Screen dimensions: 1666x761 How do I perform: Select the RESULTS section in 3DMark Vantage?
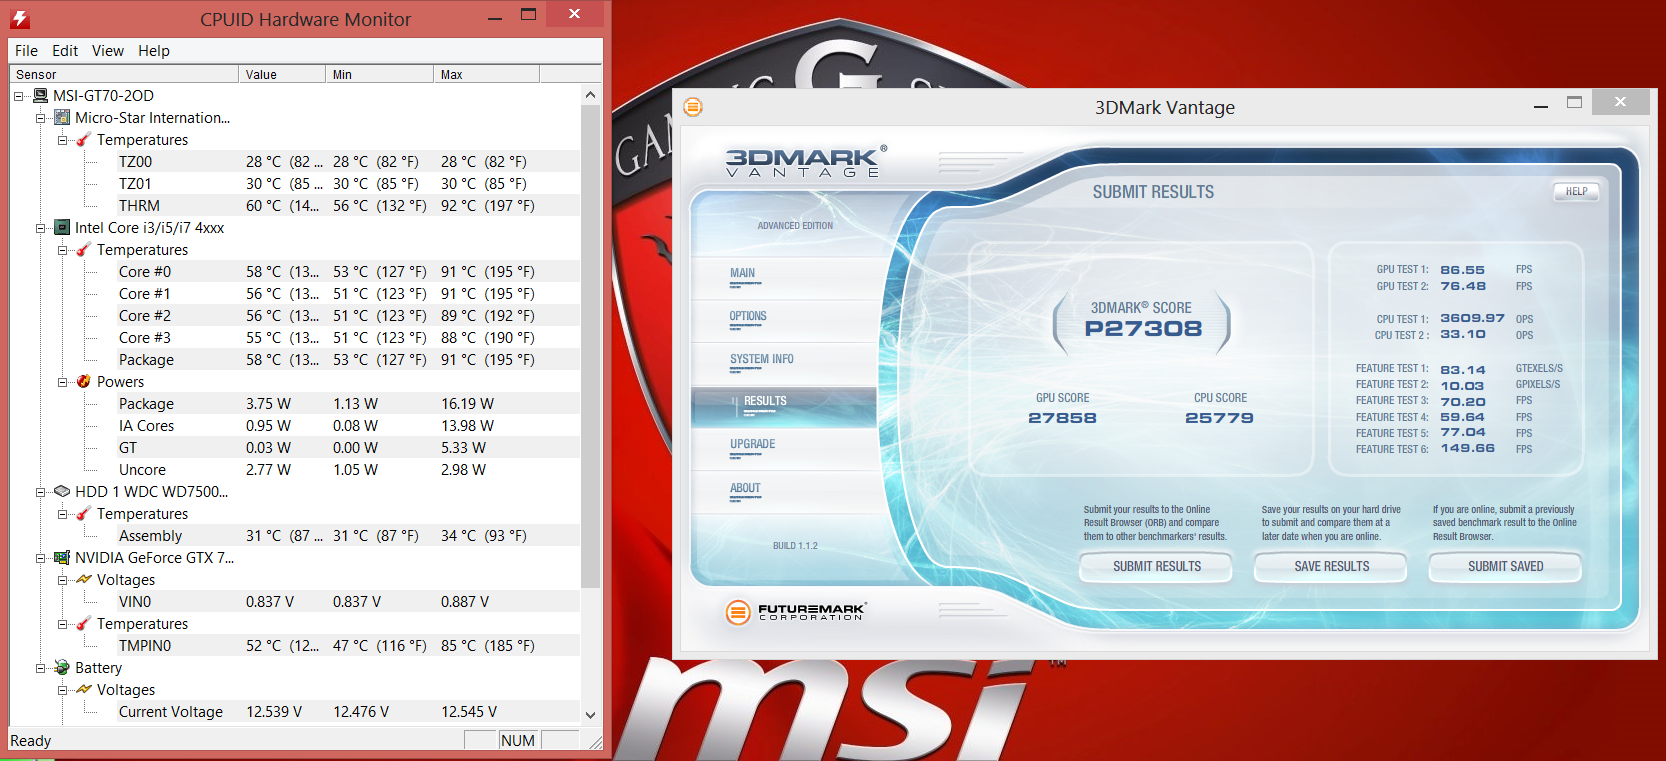coord(784,407)
